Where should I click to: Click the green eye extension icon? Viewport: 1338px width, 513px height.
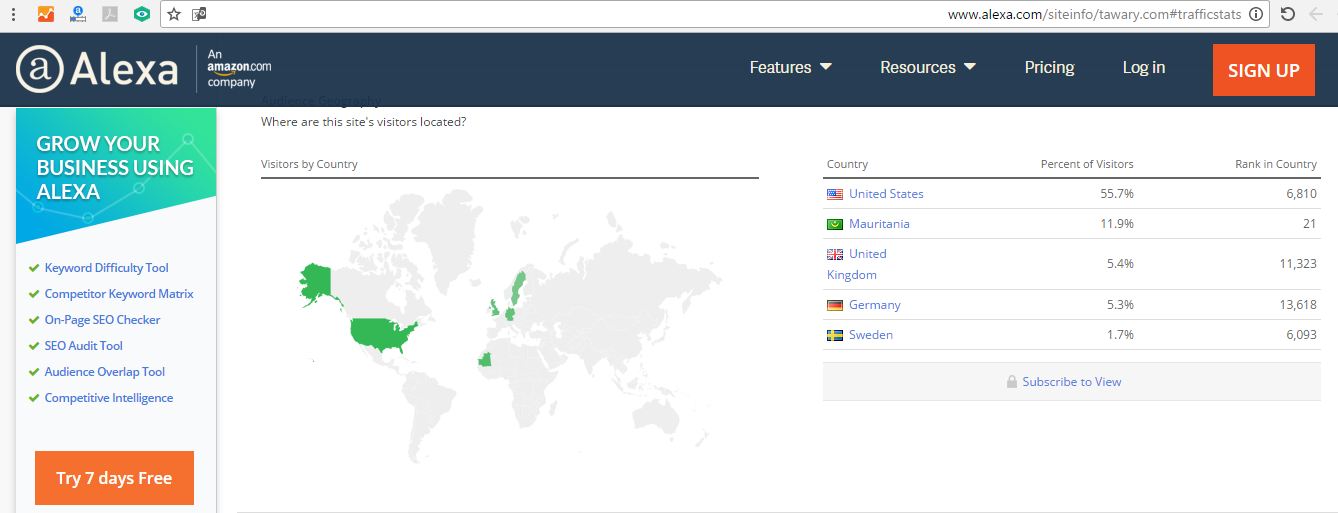(142, 14)
